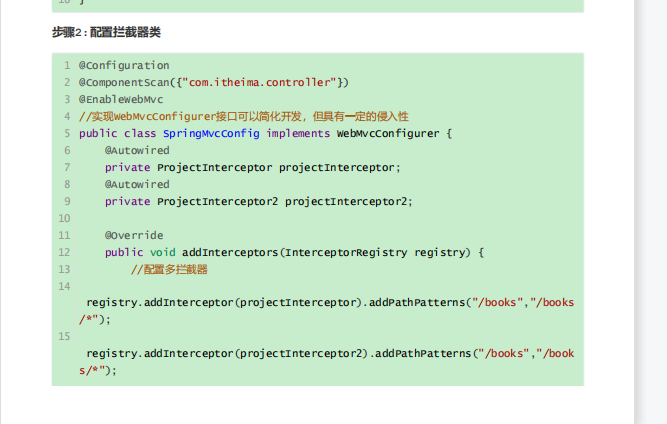Click line number 12 in the gutter
The image size is (667, 424).
pyautogui.click(x=64, y=252)
